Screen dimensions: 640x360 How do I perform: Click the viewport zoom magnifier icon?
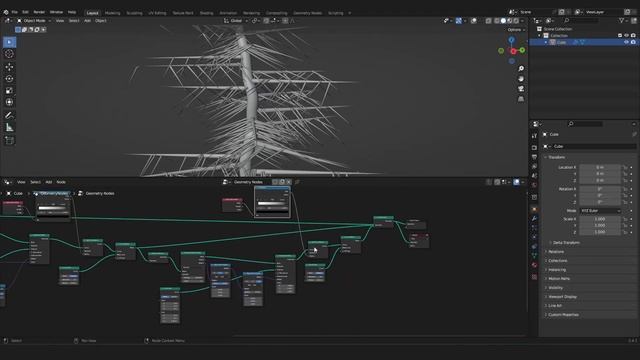(x=521, y=69)
